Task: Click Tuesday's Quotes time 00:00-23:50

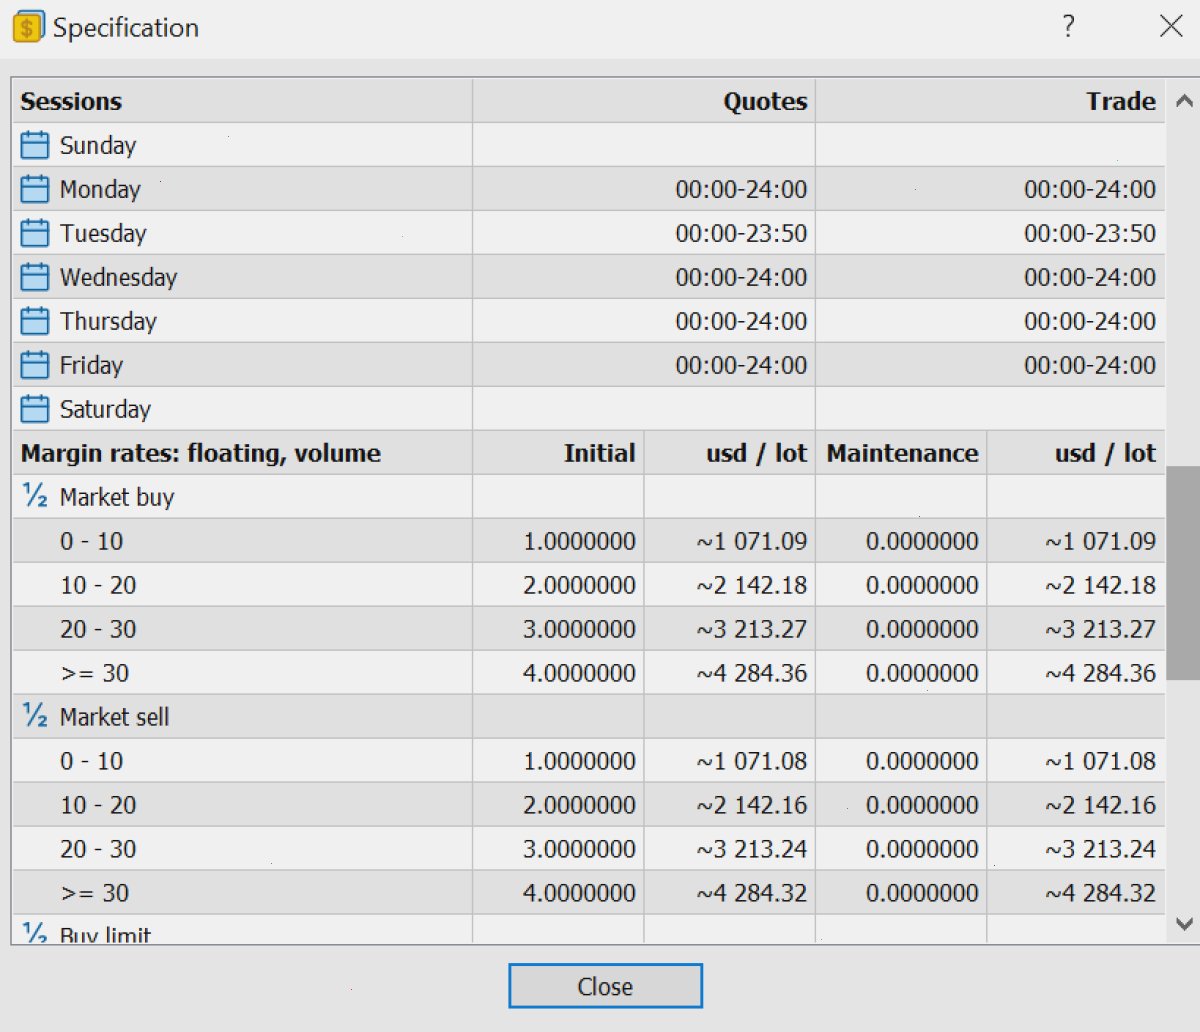Action: (741, 233)
